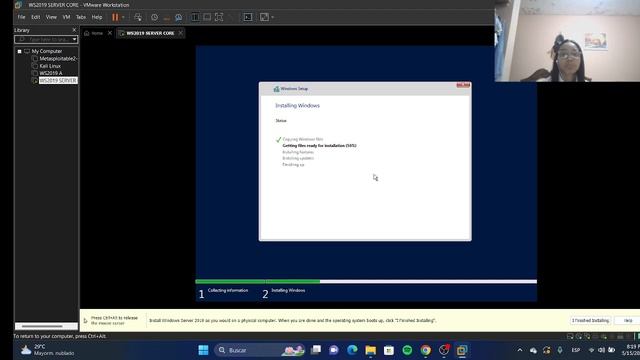Take a snapshot with the clock icon
Screen dimensions: 640x360
click(x=154, y=17)
